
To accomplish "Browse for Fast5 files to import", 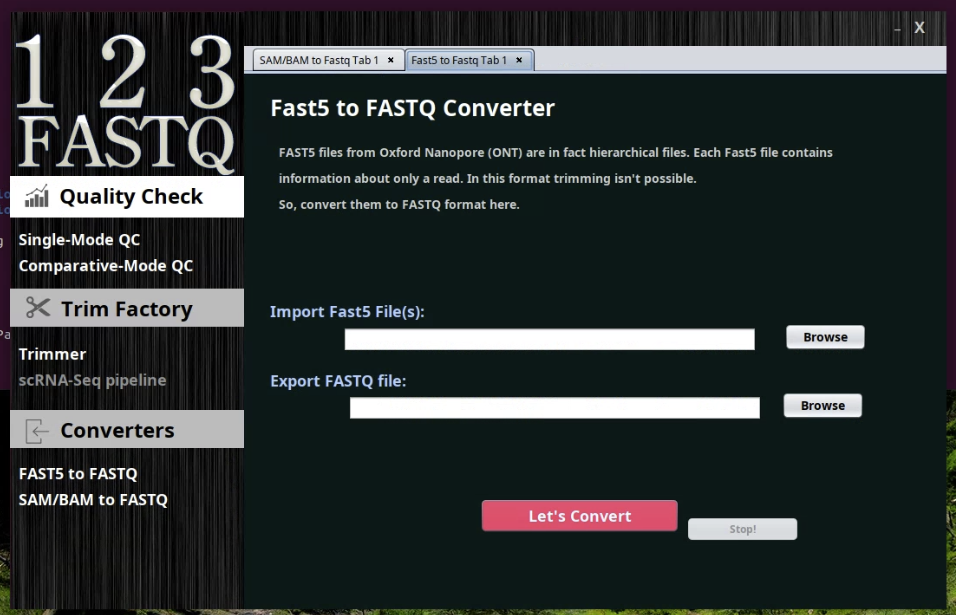I will [825, 337].
